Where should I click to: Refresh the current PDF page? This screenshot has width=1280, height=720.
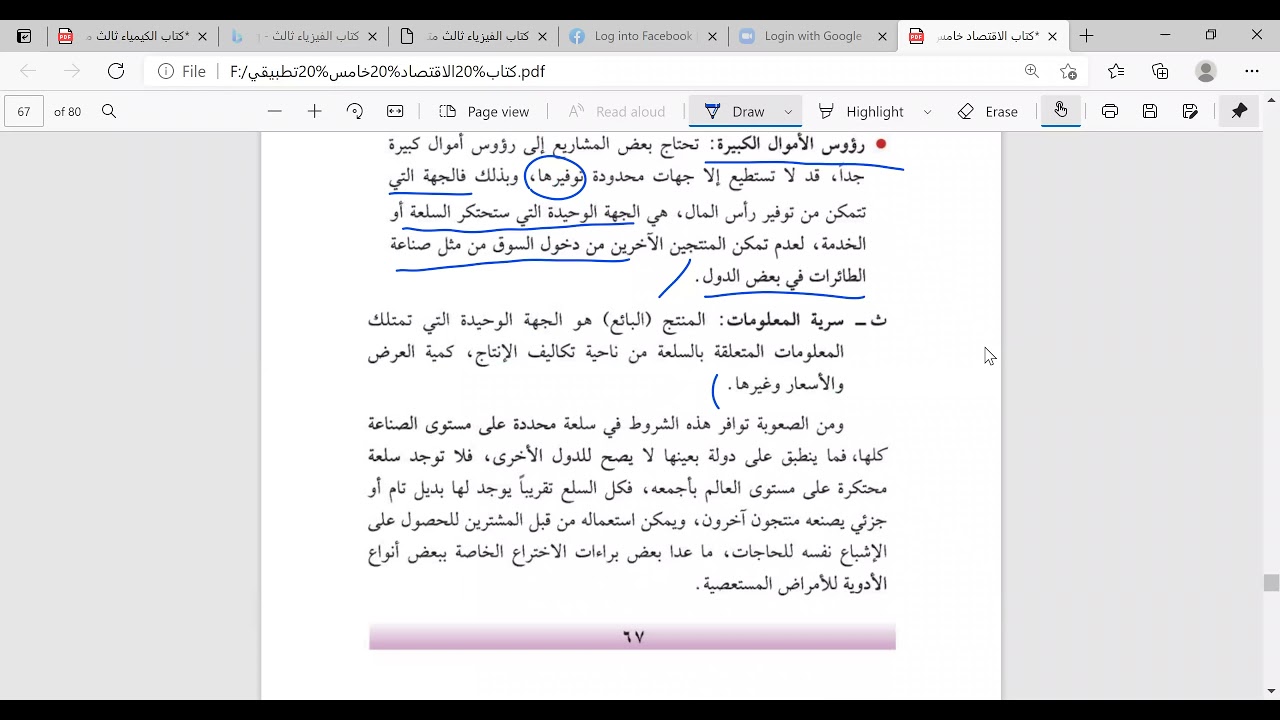point(116,71)
